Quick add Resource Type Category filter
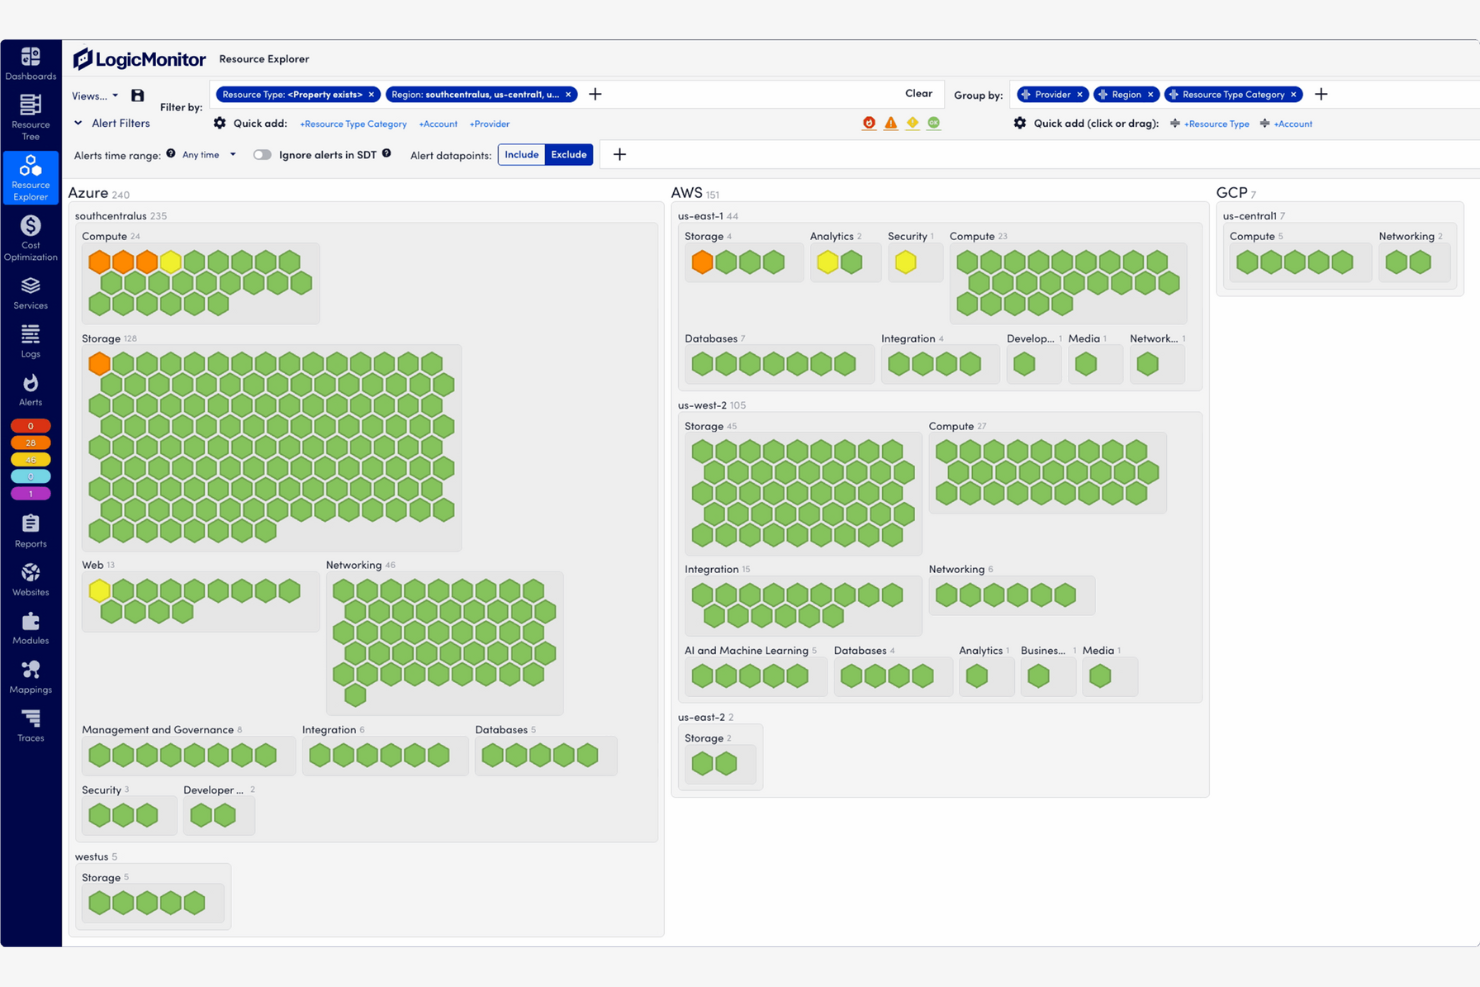1480x987 pixels. [x=353, y=124]
